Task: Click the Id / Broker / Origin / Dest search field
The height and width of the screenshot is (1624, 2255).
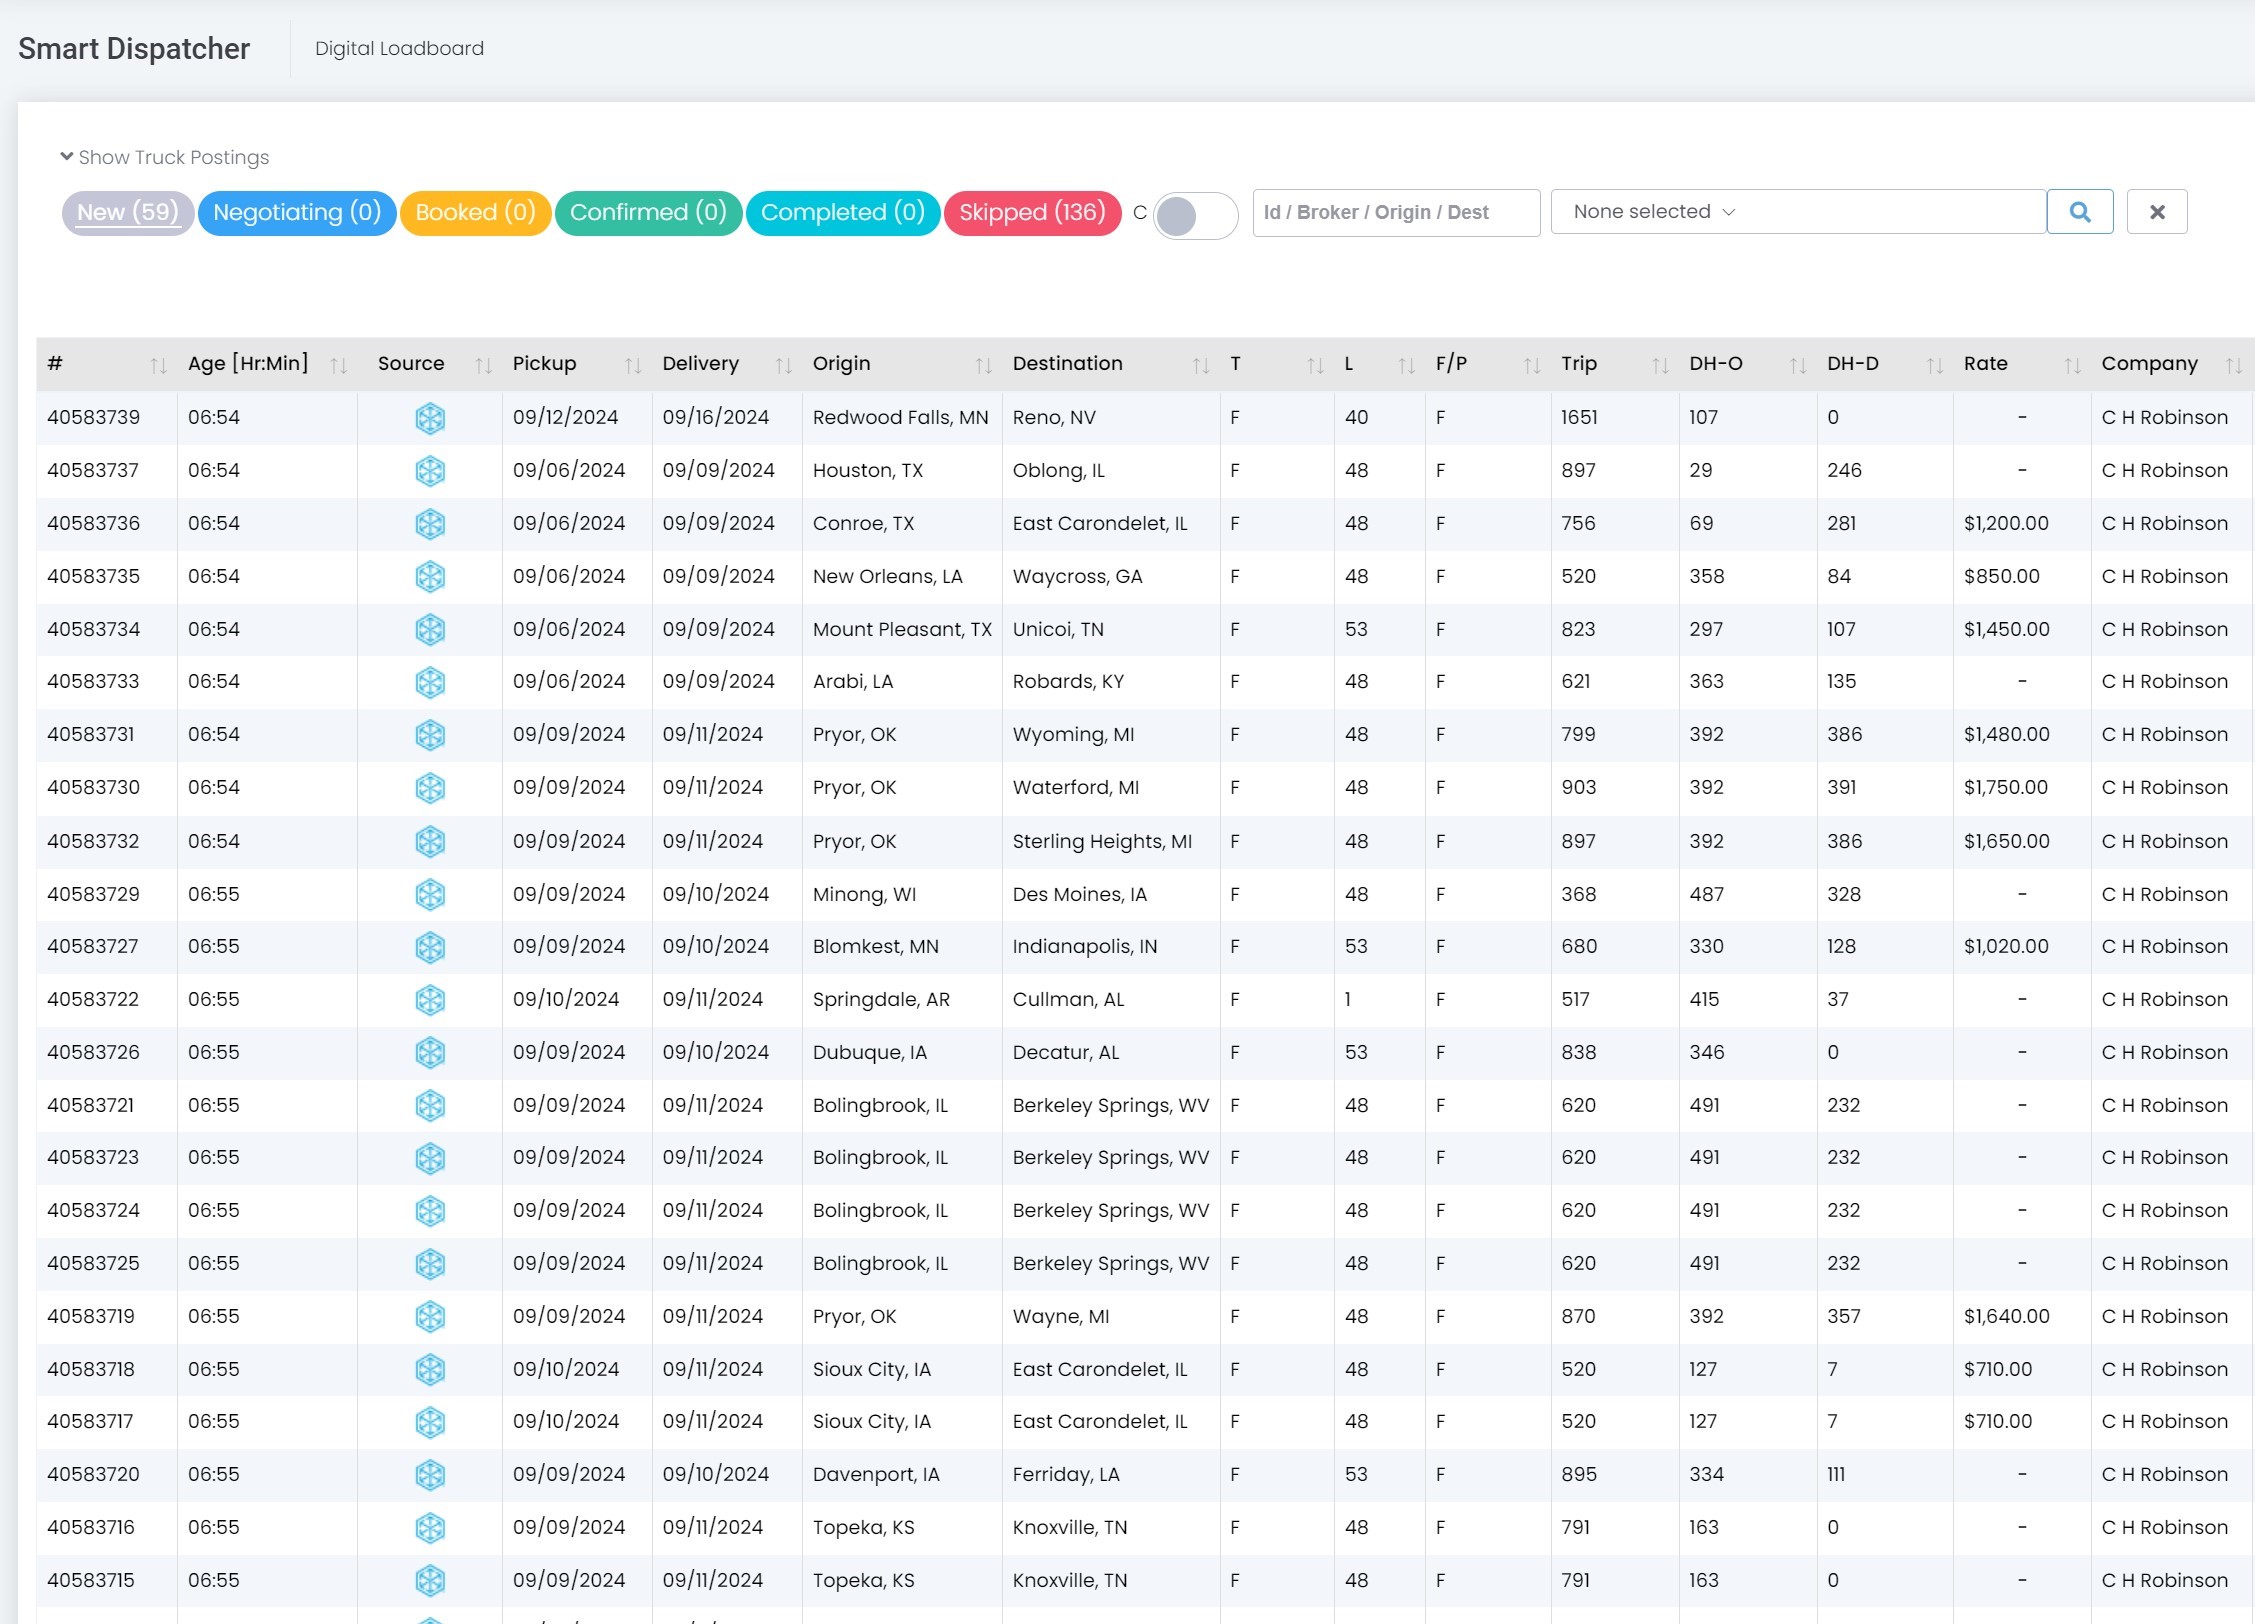Action: click(1395, 211)
